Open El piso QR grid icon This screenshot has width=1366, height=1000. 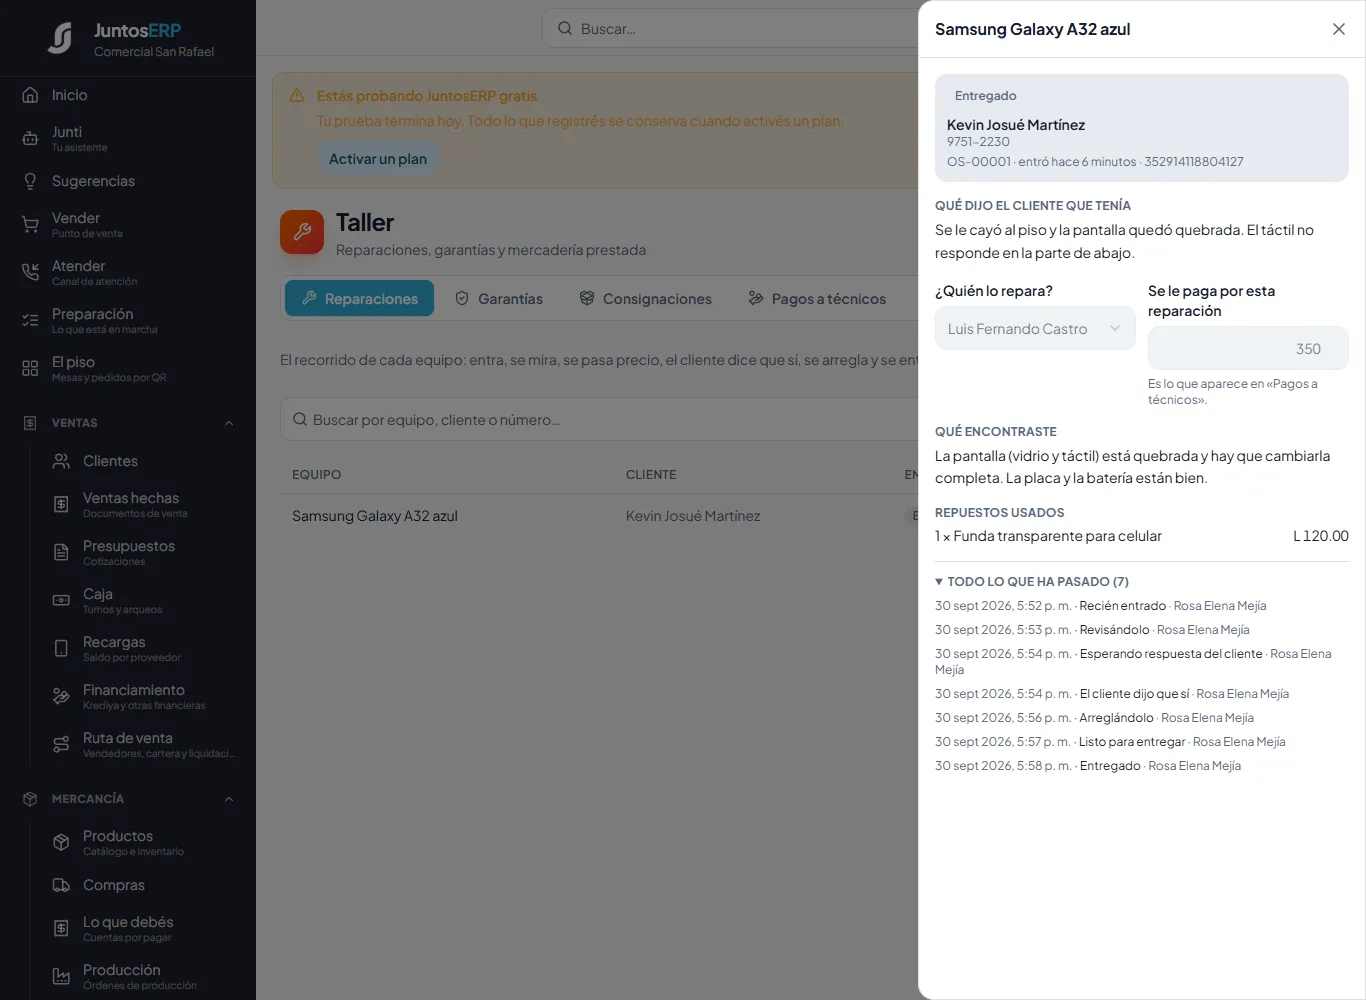click(30, 368)
